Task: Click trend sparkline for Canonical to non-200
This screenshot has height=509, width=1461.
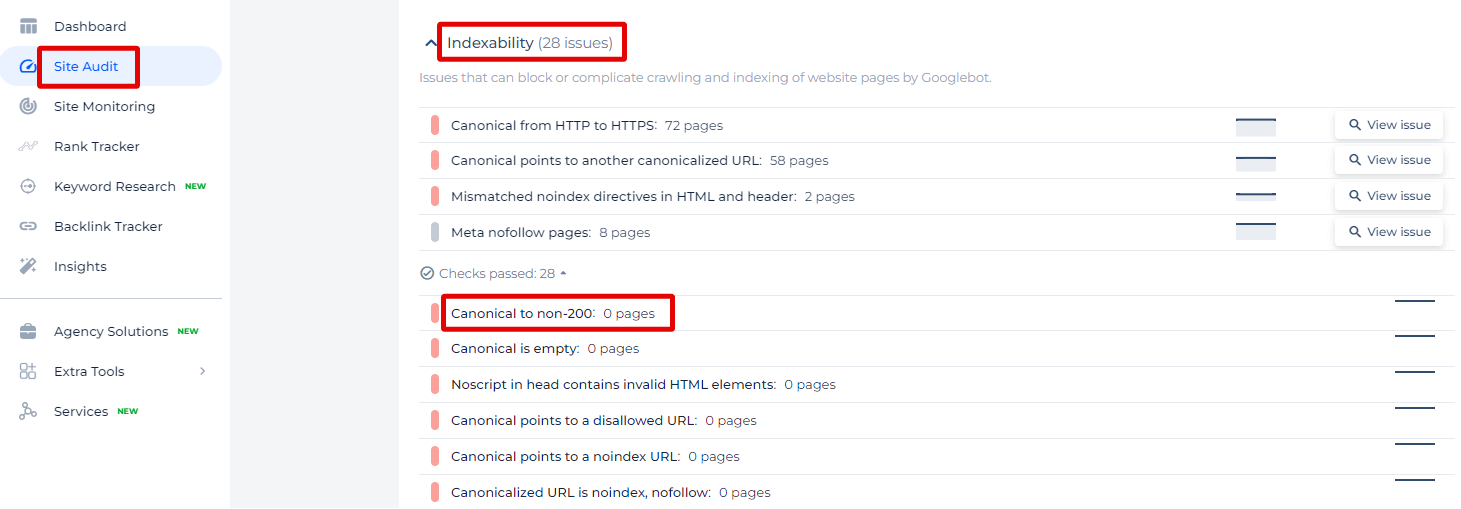Action: [x=1415, y=301]
